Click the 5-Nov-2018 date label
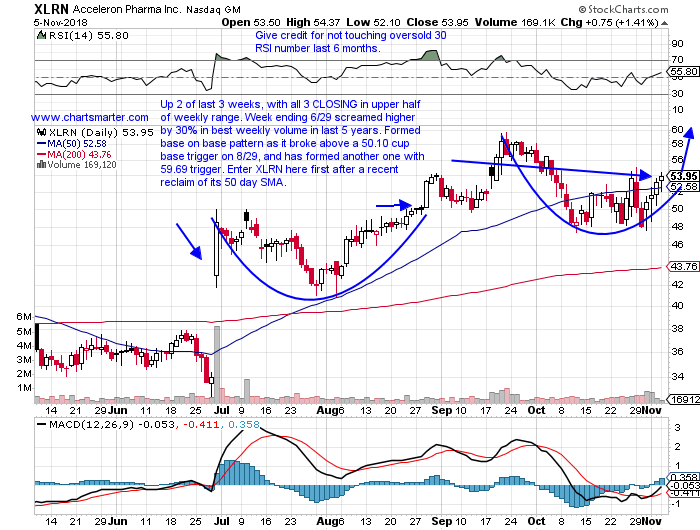The image size is (700, 530). [61, 23]
